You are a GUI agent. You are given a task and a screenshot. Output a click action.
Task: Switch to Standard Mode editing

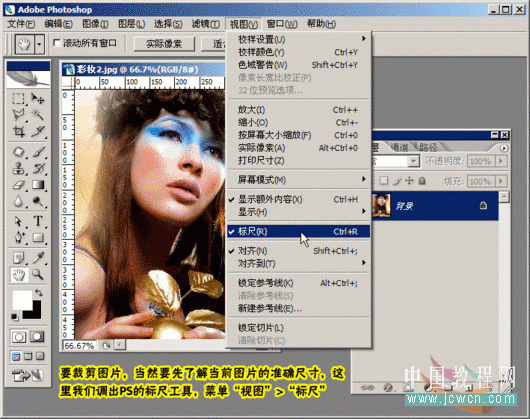pyautogui.click(x=18, y=337)
